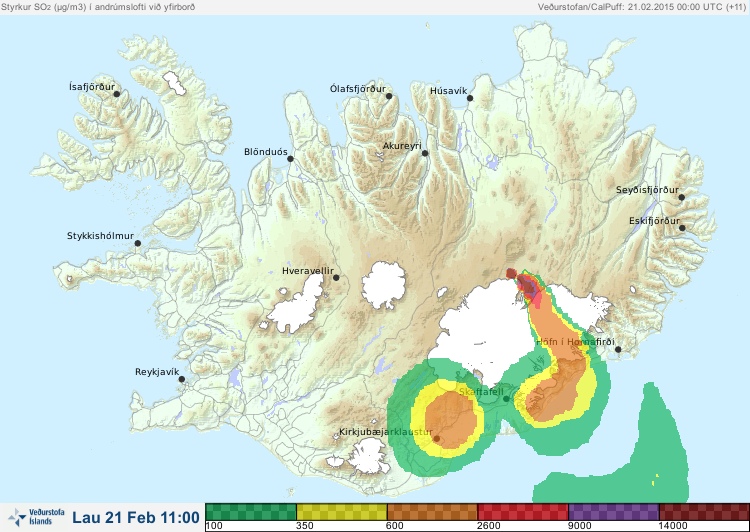Image resolution: width=750 pixels, height=532 pixels.
Task: Click the 'Ólafsfjörður' label text
Action: (358, 89)
